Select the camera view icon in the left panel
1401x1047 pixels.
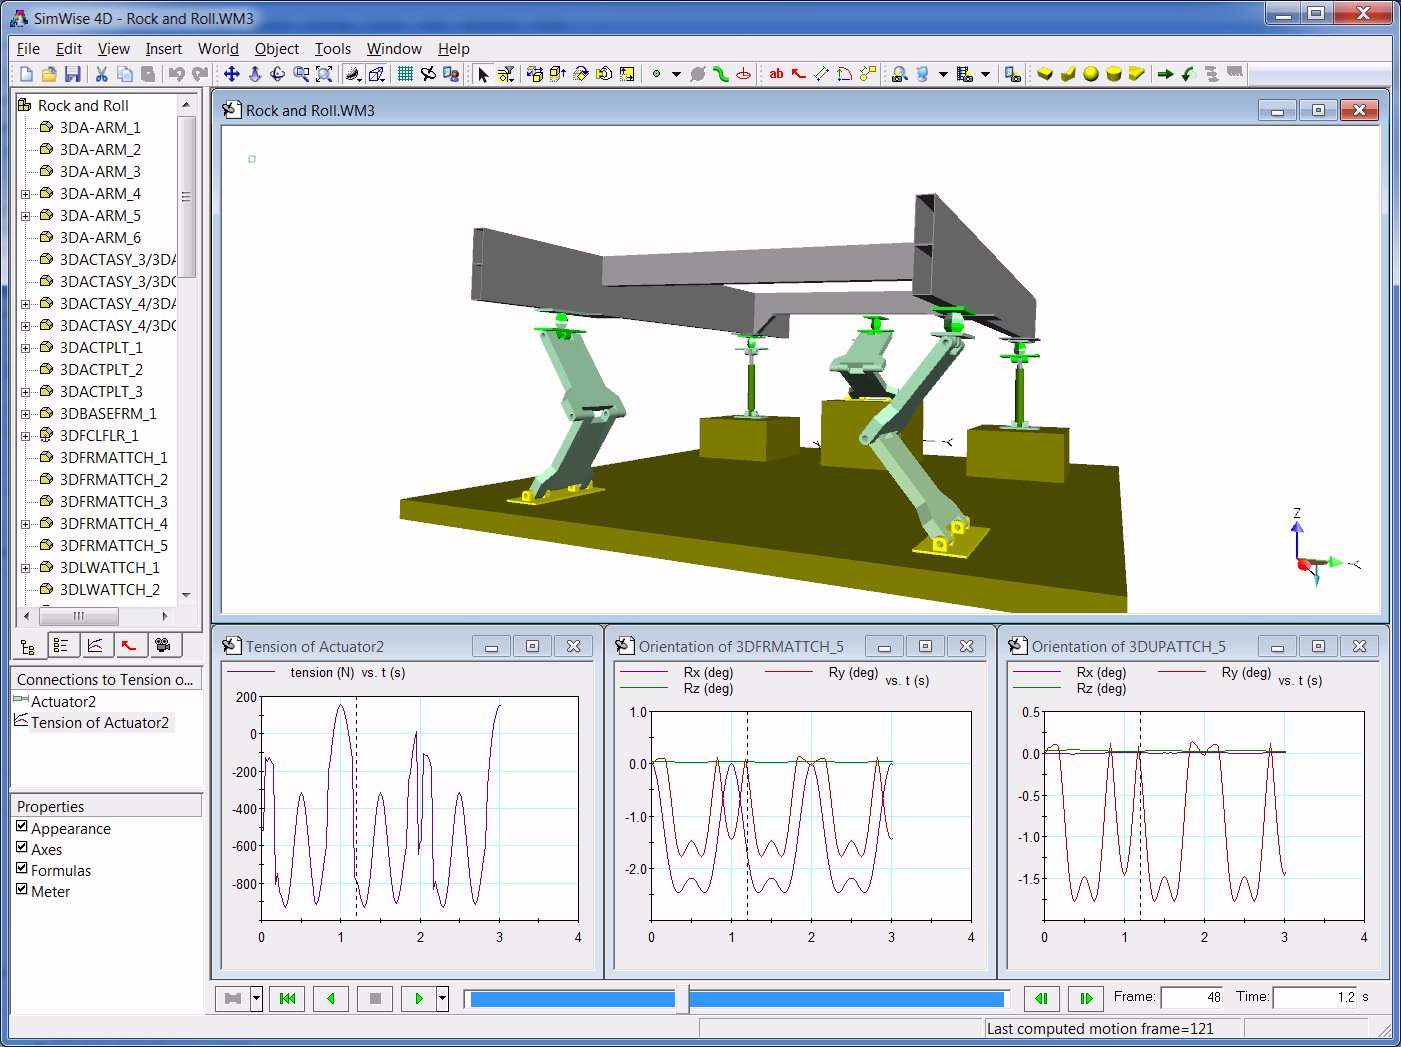[x=163, y=645]
